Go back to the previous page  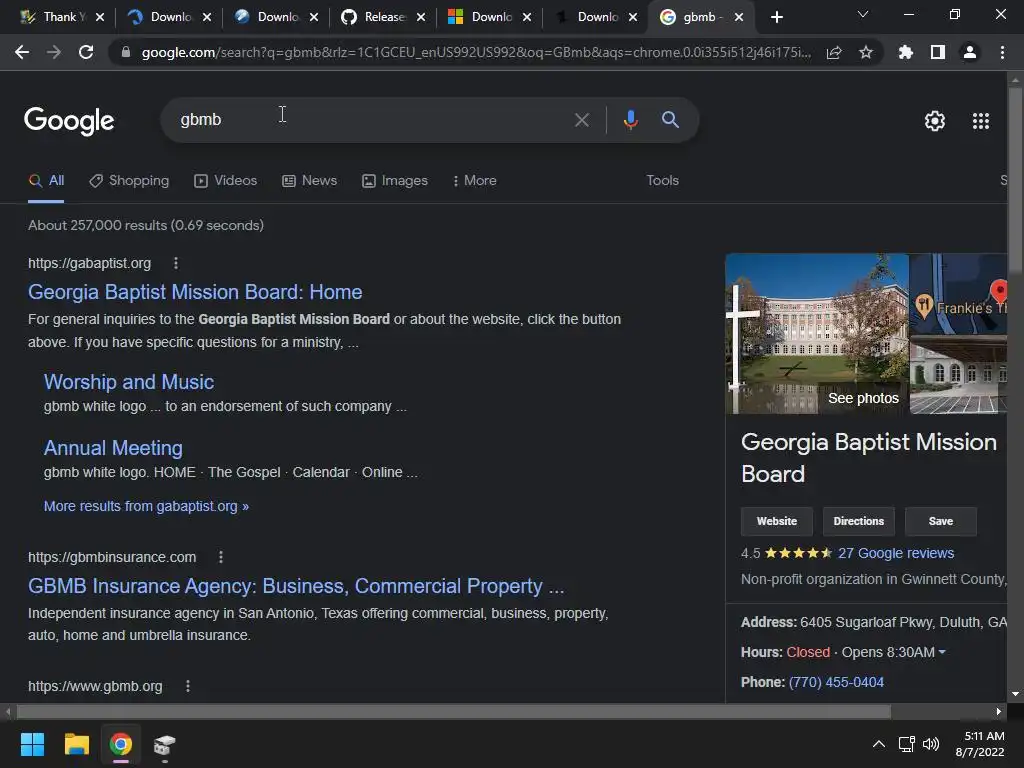click(x=22, y=52)
